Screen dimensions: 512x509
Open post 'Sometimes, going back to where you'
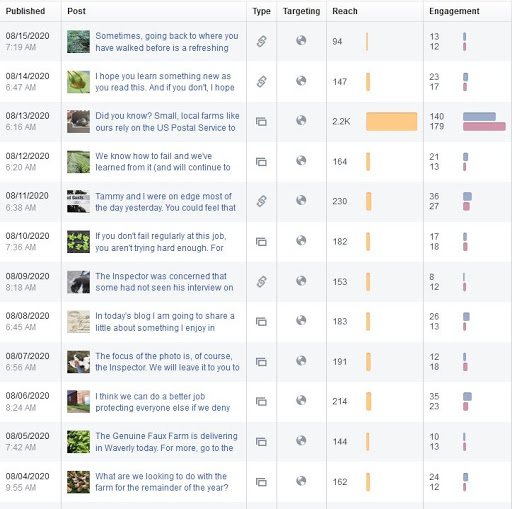[167, 42]
